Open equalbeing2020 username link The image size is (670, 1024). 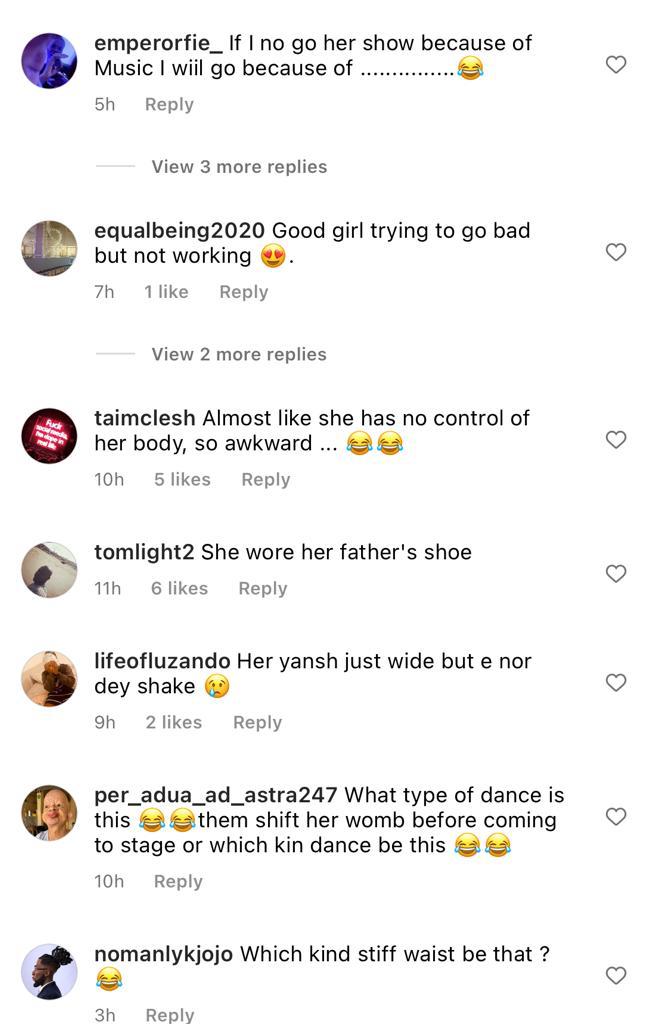[x=179, y=230]
